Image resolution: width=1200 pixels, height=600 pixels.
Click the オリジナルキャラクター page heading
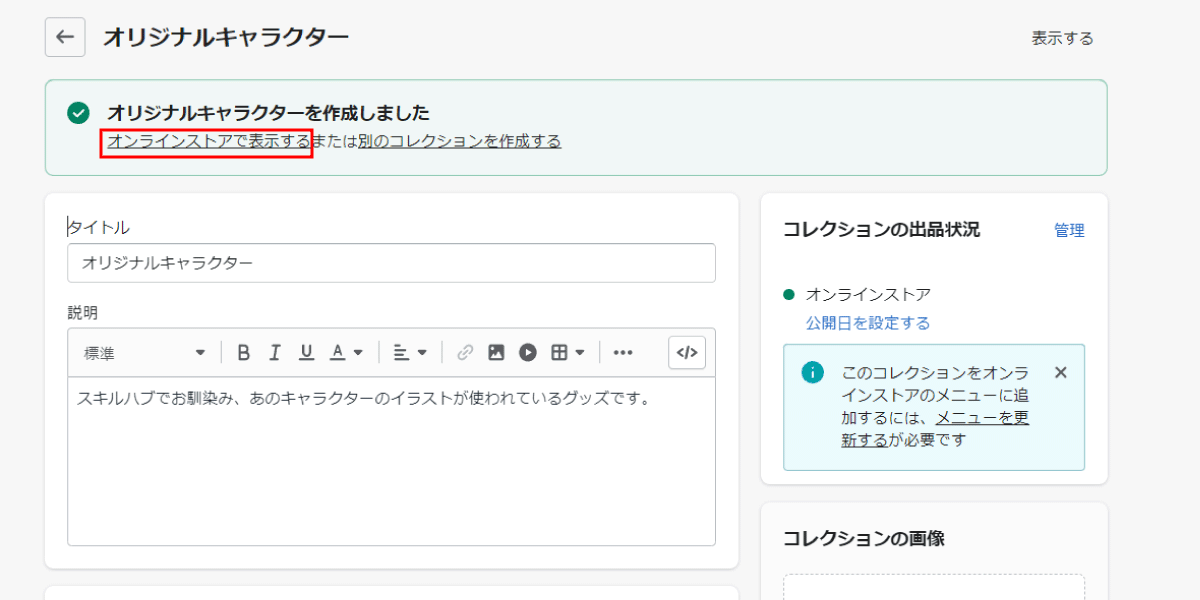pos(226,37)
